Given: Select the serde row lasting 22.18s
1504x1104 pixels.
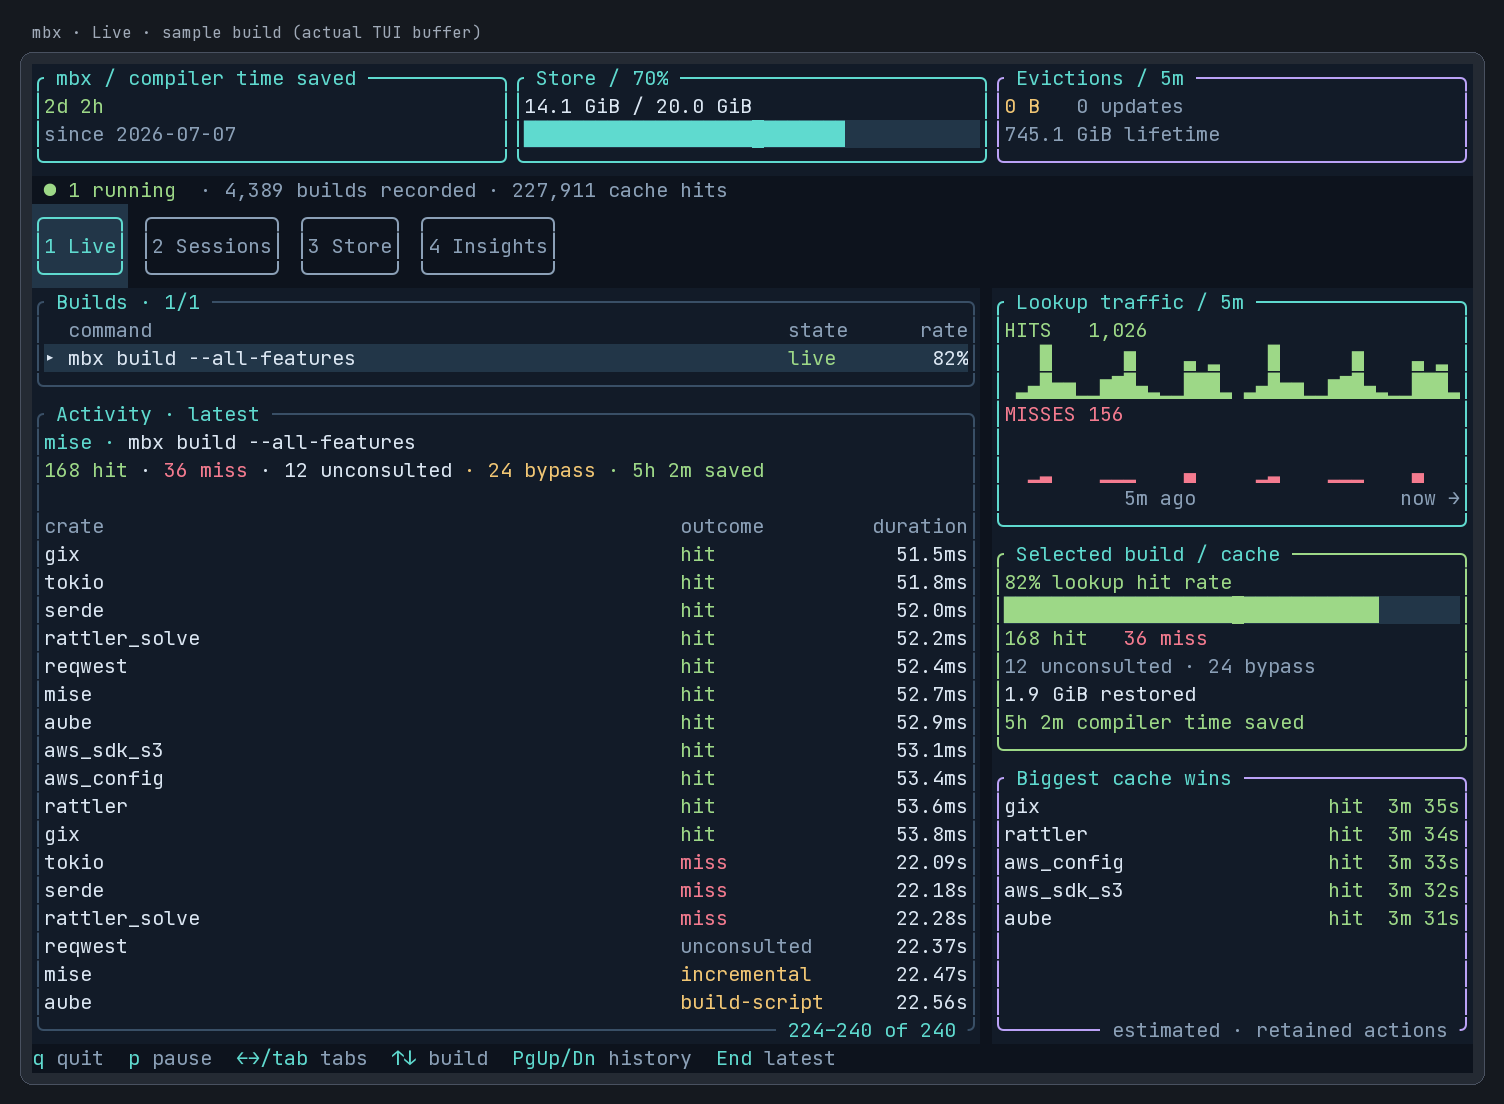Looking at the screenshot, I should [506, 890].
